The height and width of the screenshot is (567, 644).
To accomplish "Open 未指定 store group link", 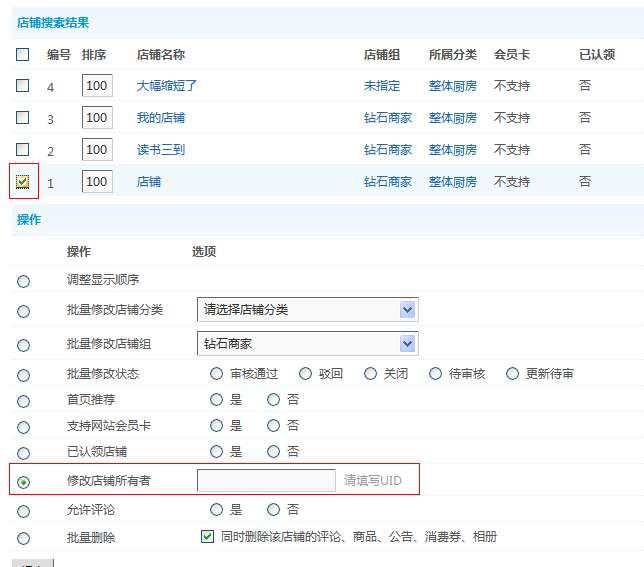I will click(382, 86).
